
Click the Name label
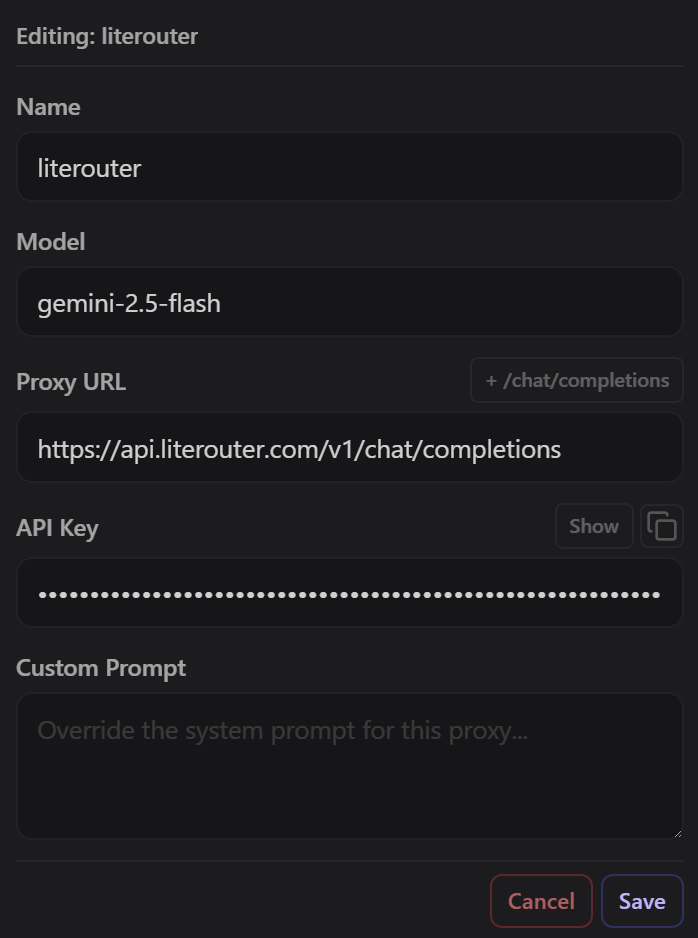(x=48, y=107)
